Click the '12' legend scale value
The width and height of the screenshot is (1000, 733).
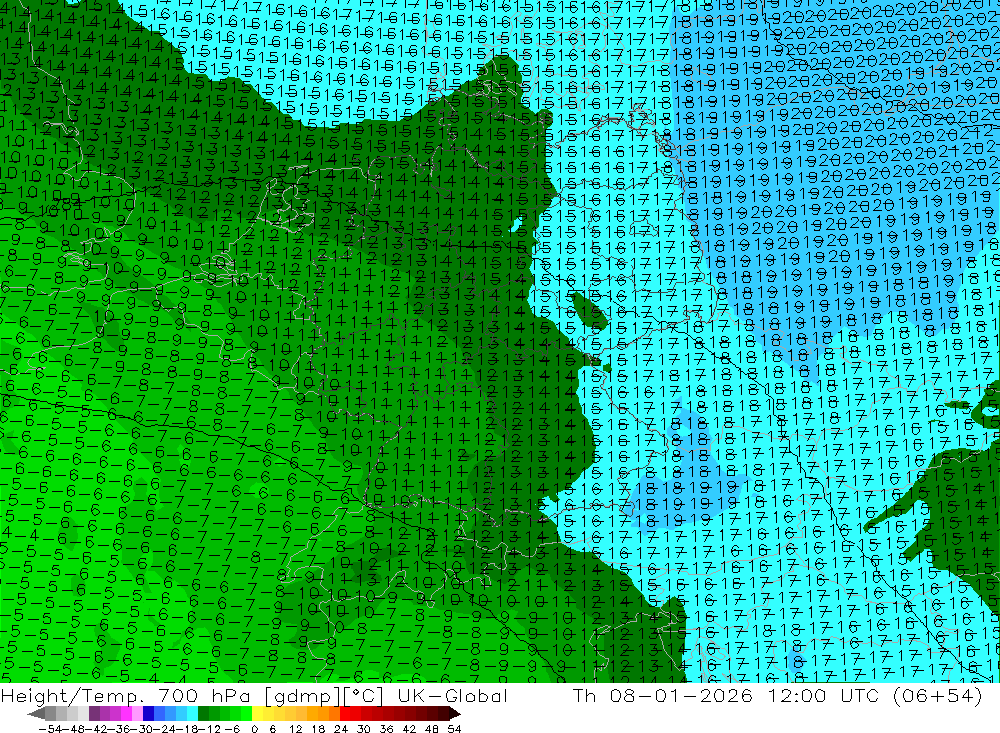[296, 729]
